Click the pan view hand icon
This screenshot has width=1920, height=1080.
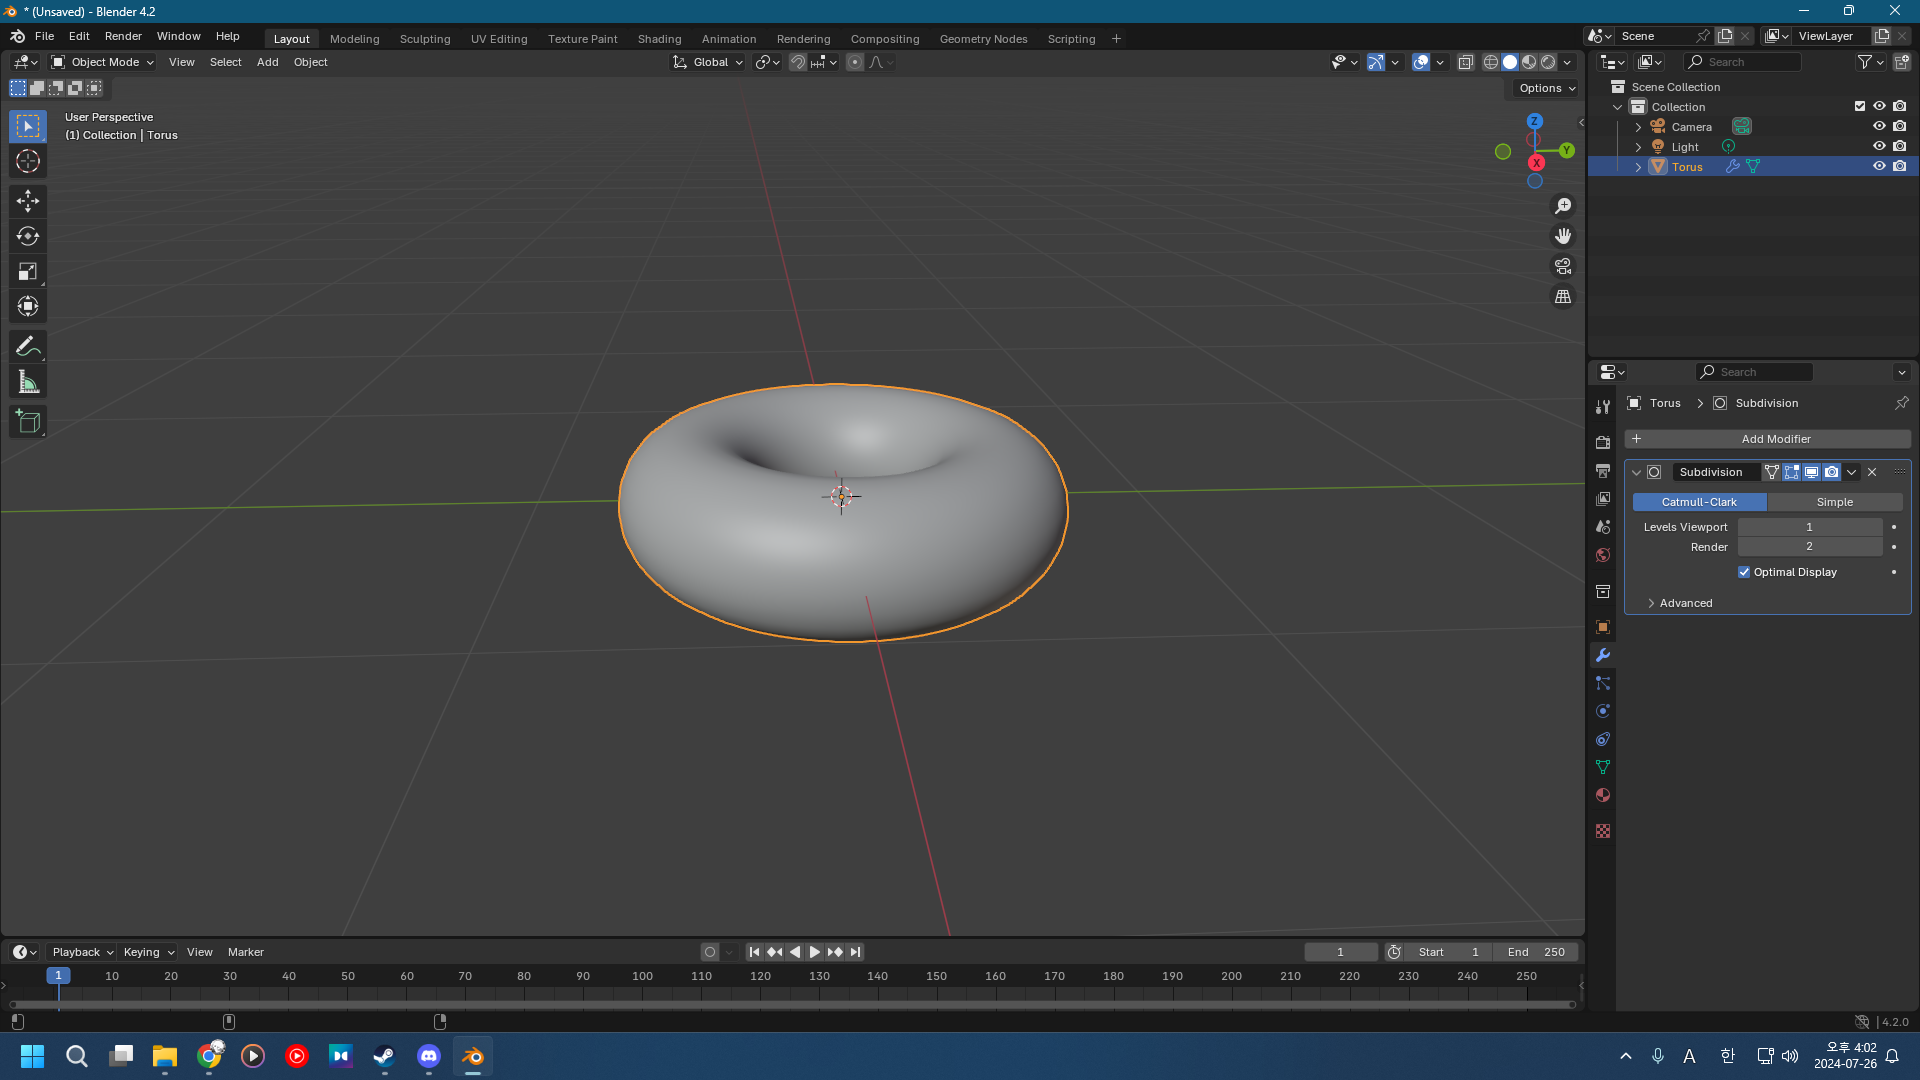click(1563, 236)
